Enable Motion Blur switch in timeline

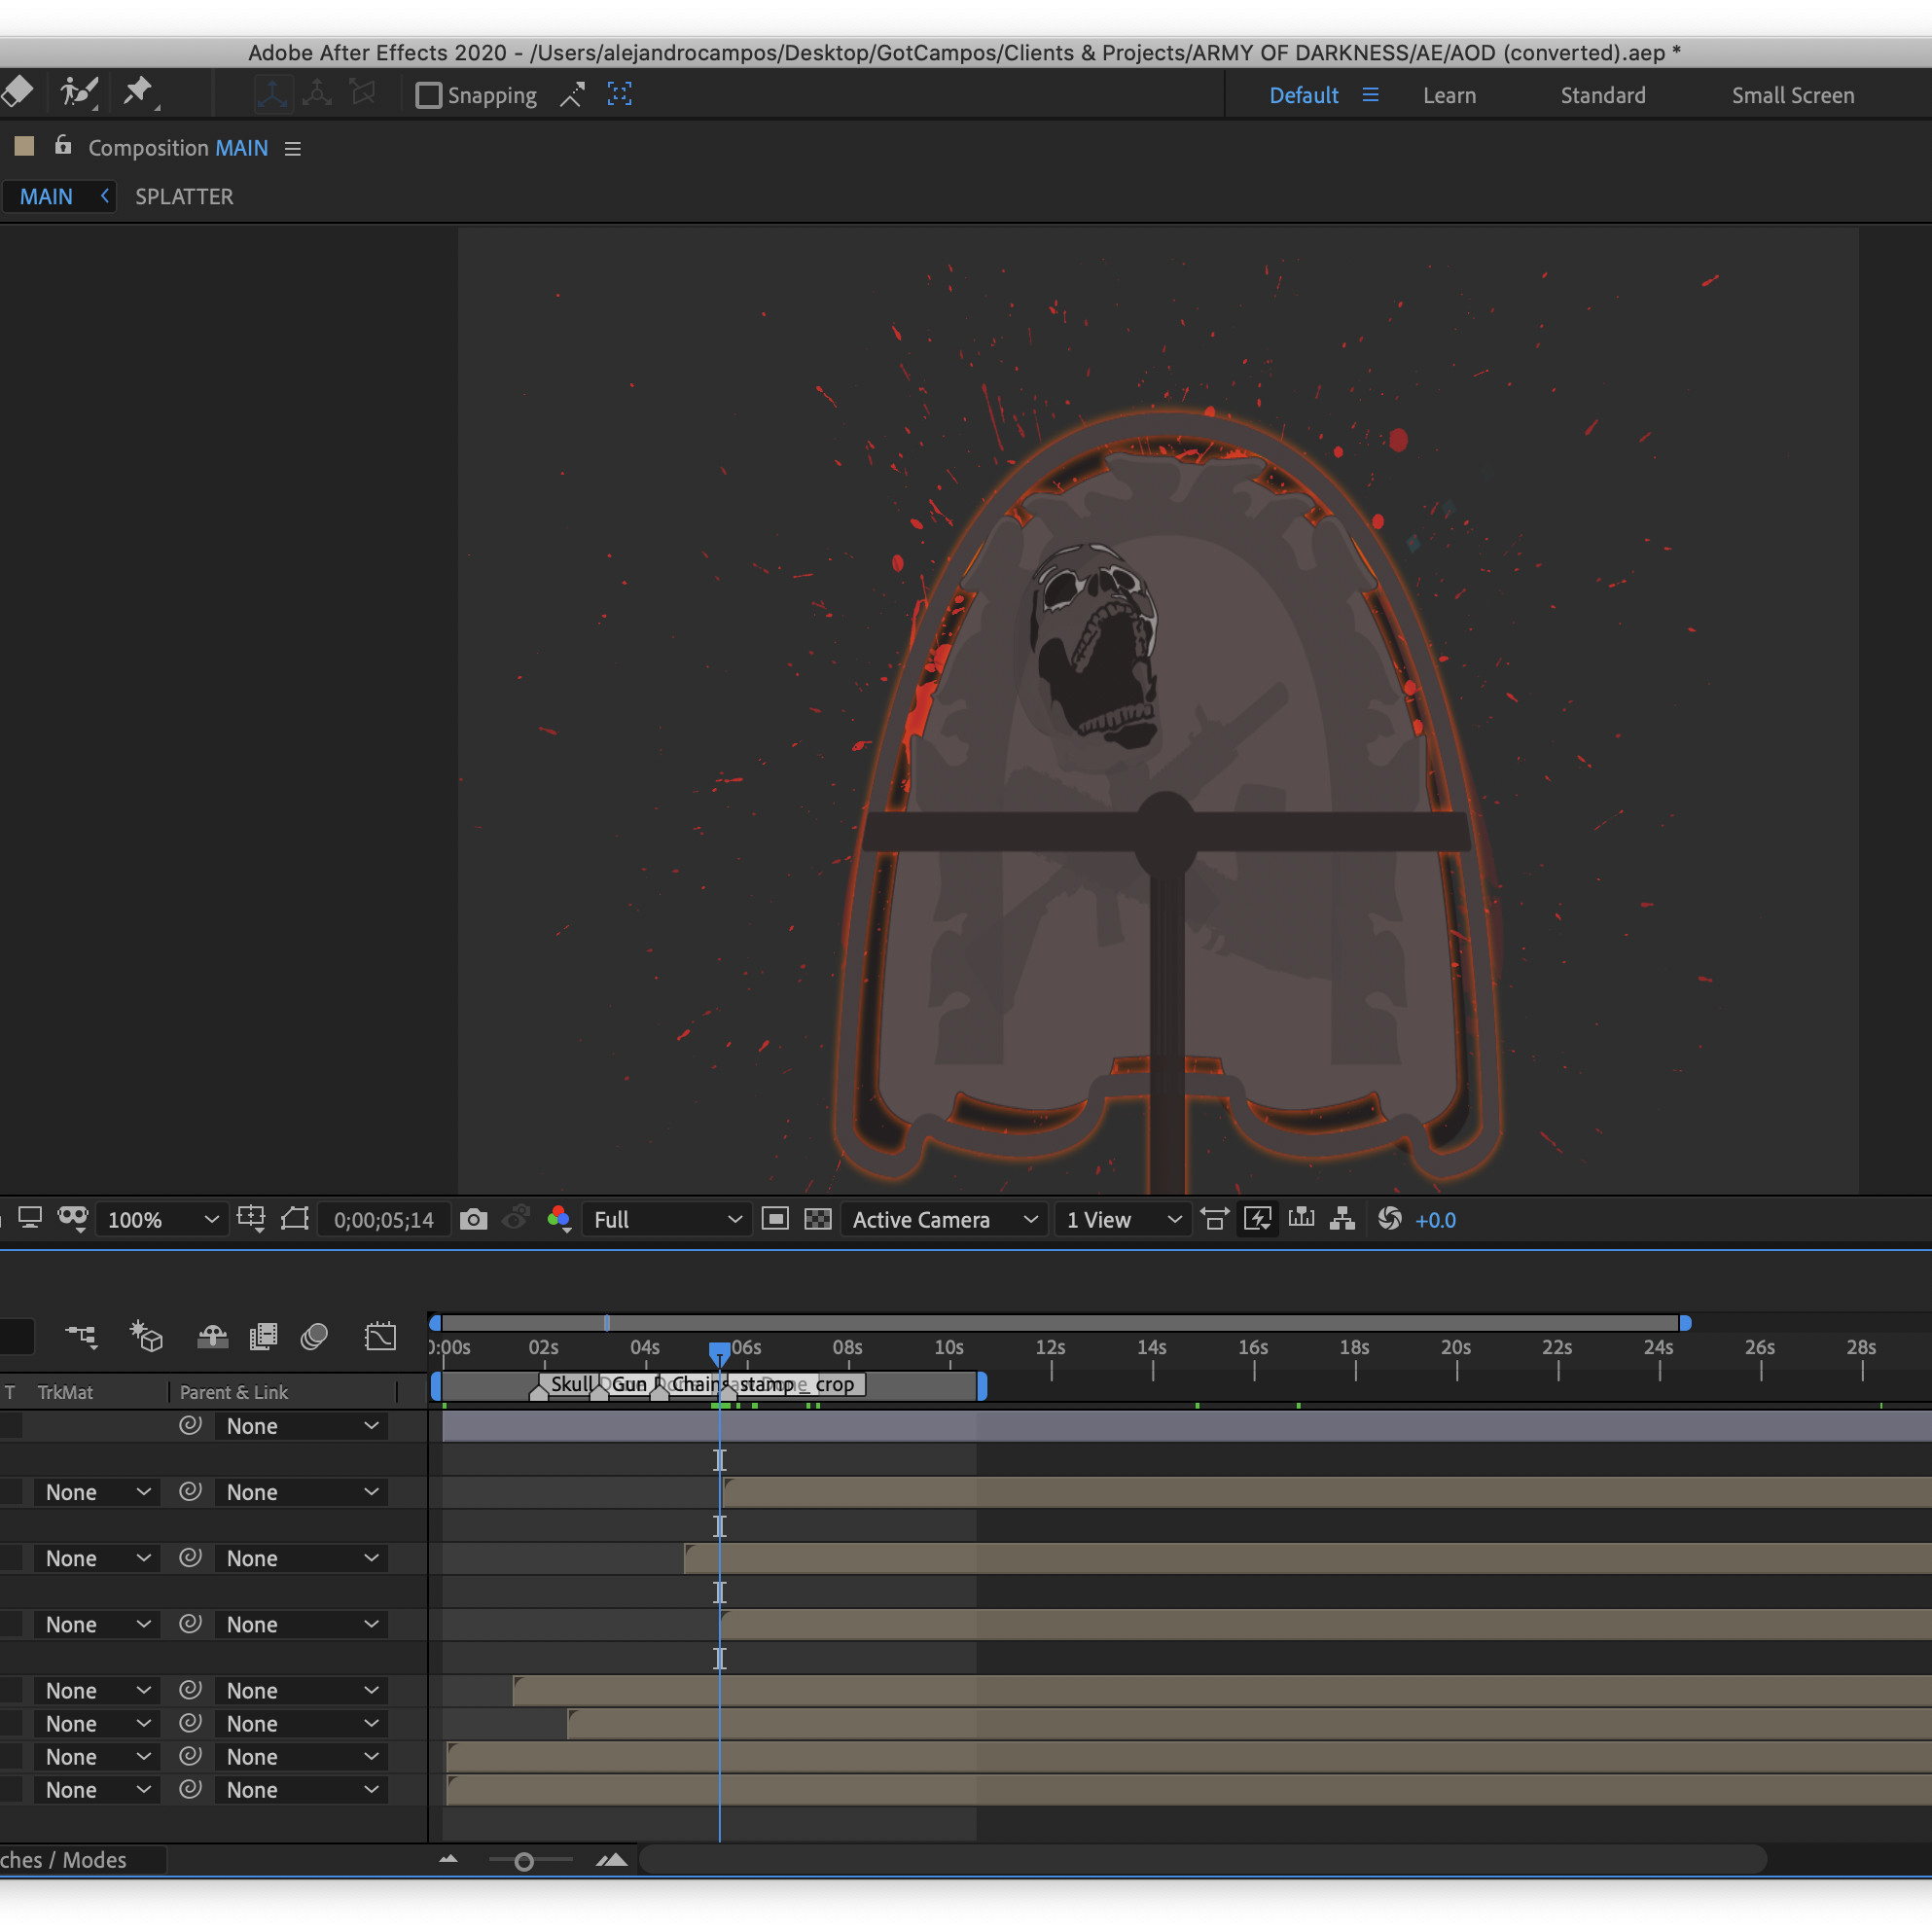click(314, 1336)
